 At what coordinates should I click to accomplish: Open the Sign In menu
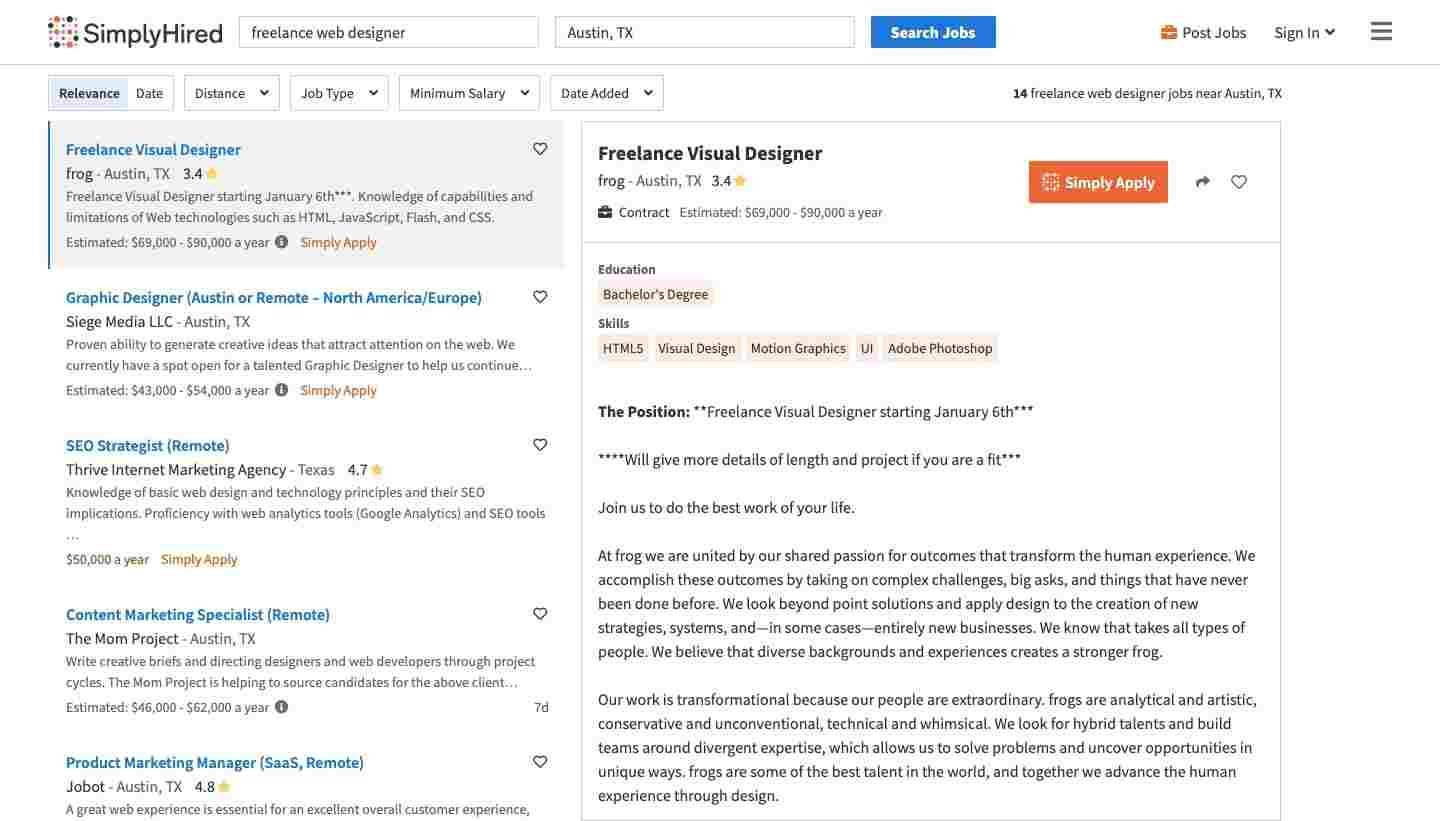click(1305, 32)
